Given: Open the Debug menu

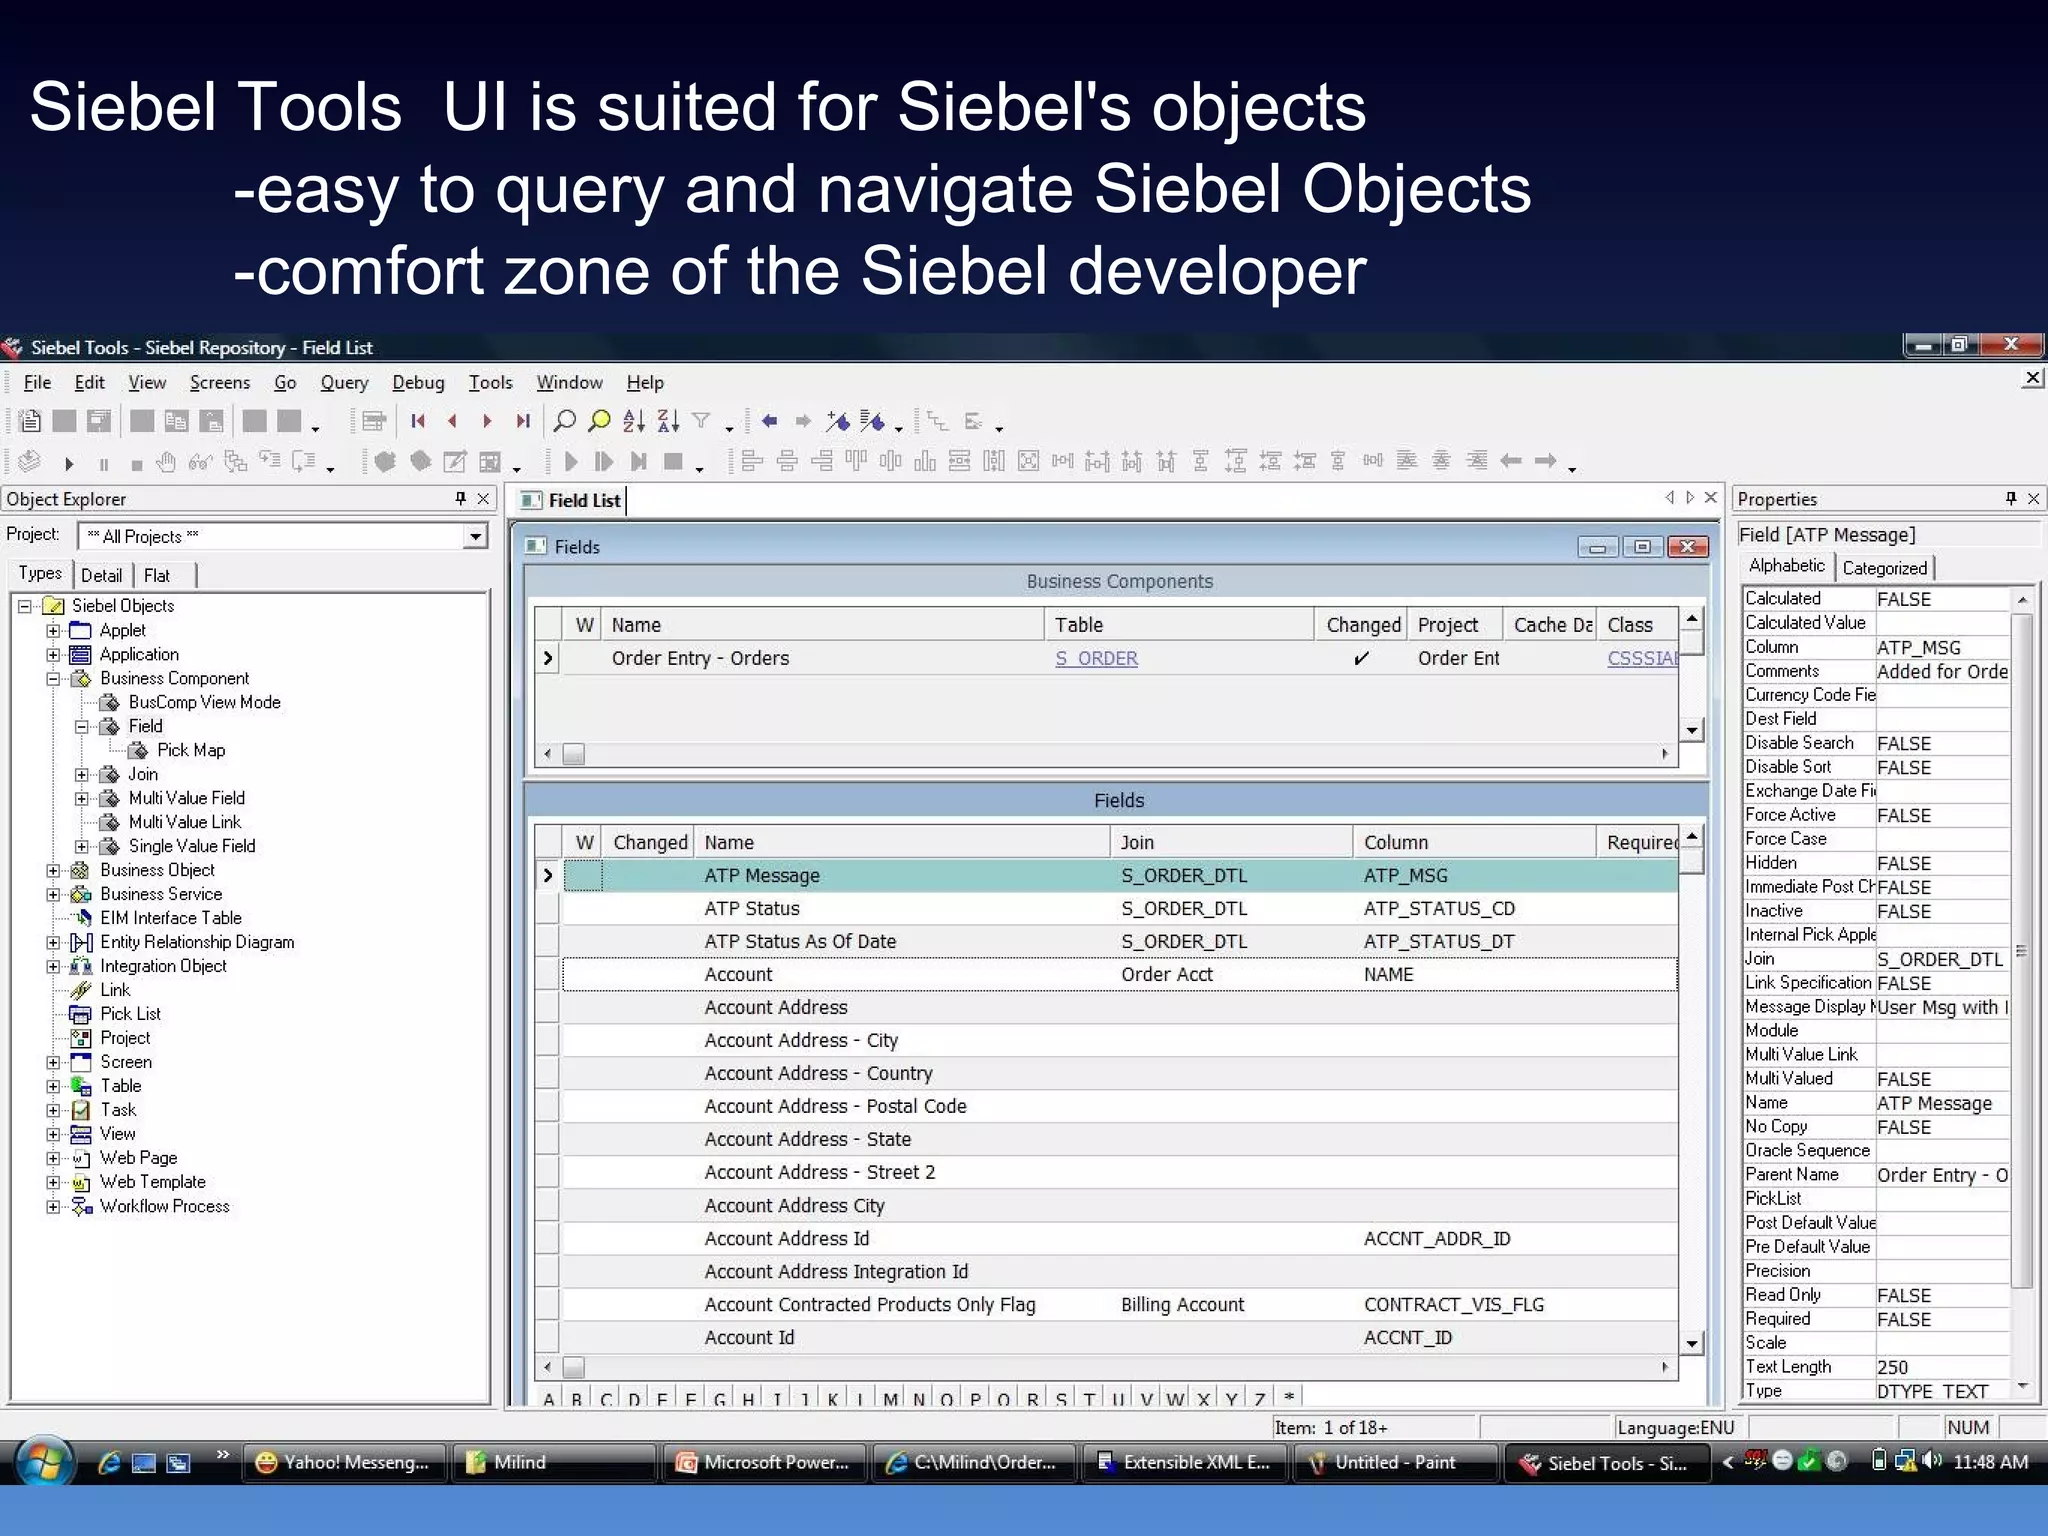Looking at the screenshot, I should point(418,382).
